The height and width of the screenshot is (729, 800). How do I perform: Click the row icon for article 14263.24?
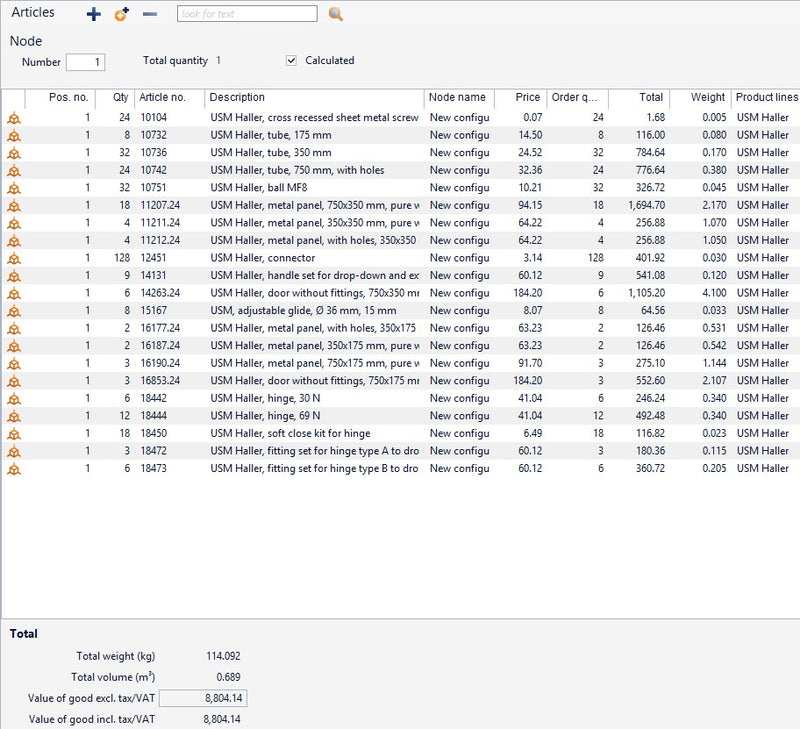coord(14,294)
